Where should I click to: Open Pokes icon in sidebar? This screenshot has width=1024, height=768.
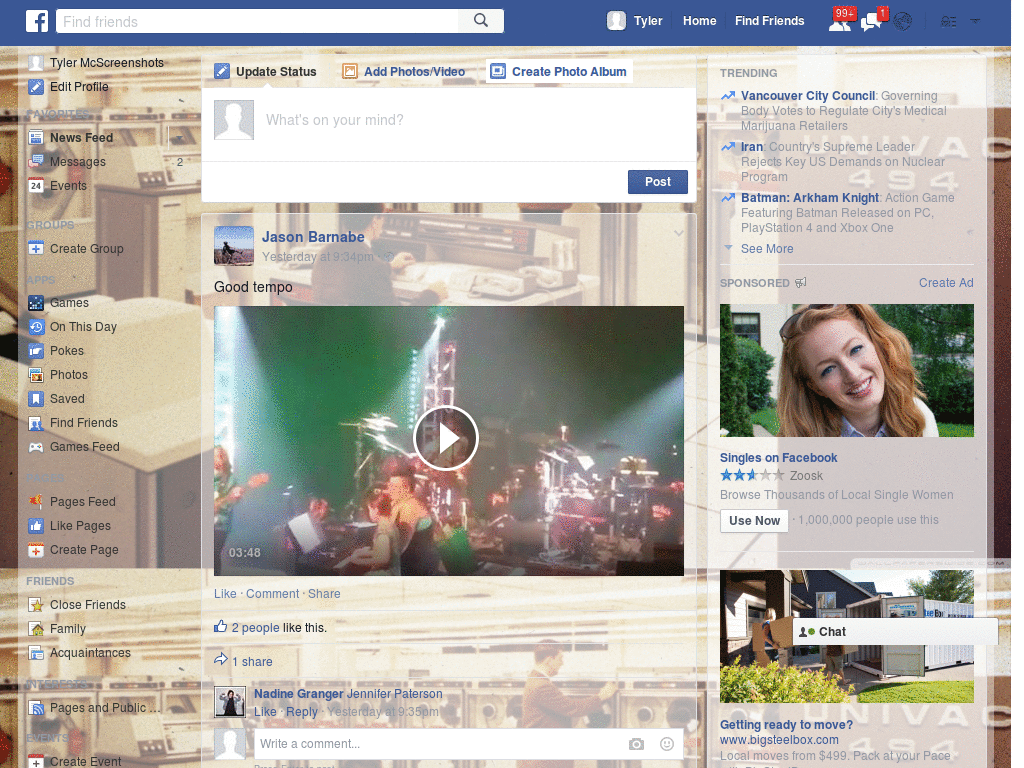(36, 351)
